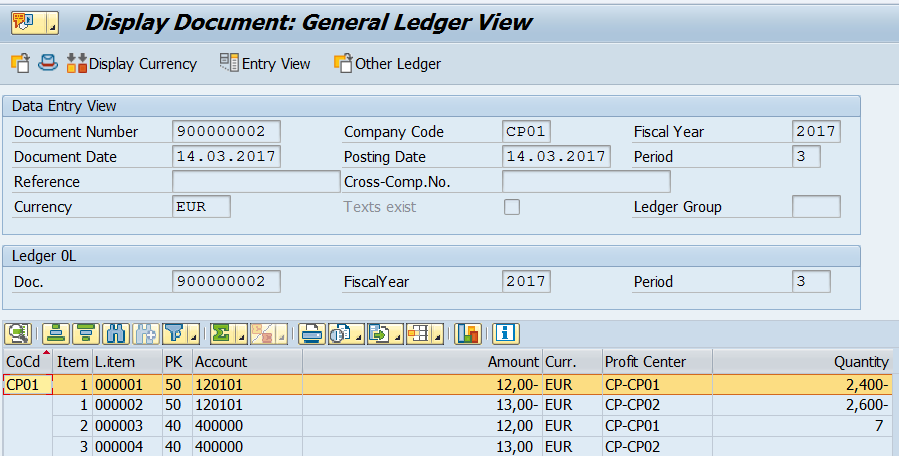Click the Other Document icon in toolbar
Screen dimensions: 899x456
(x=20, y=63)
